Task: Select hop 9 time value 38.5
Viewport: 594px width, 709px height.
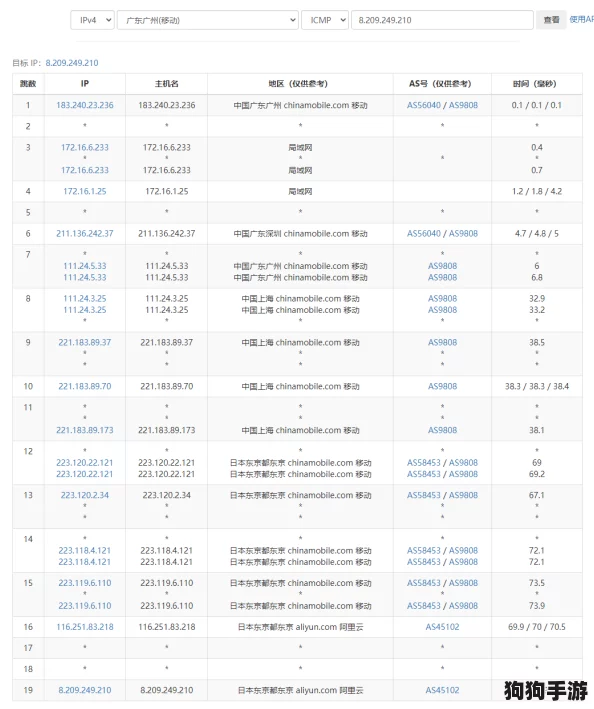Action: [x=537, y=343]
